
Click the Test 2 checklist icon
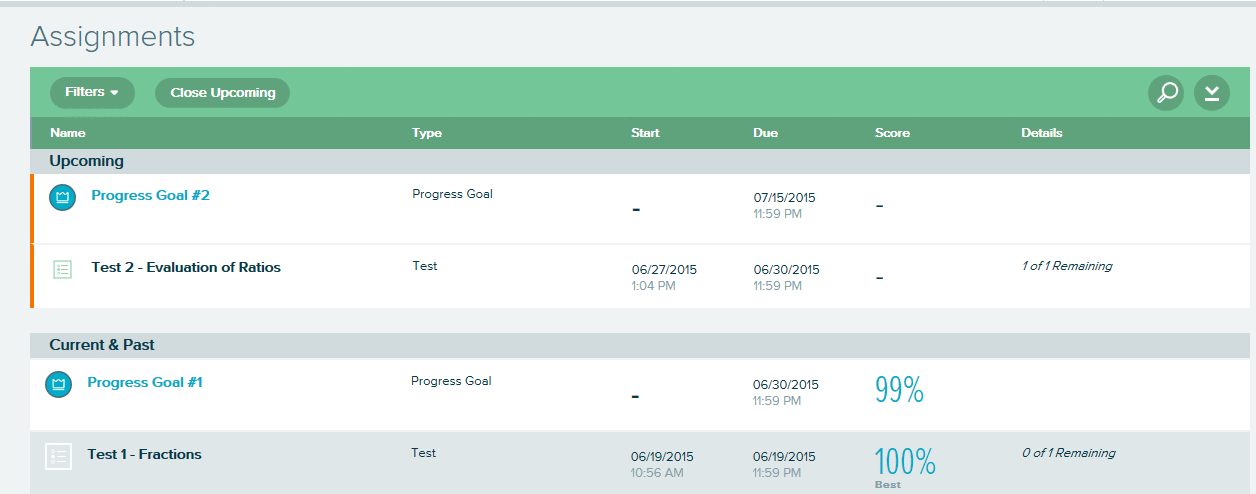[63, 269]
